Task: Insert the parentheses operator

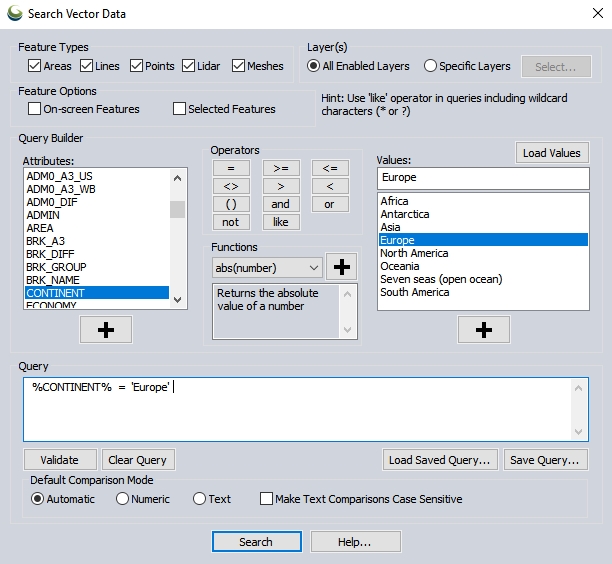Action: point(231,204)
